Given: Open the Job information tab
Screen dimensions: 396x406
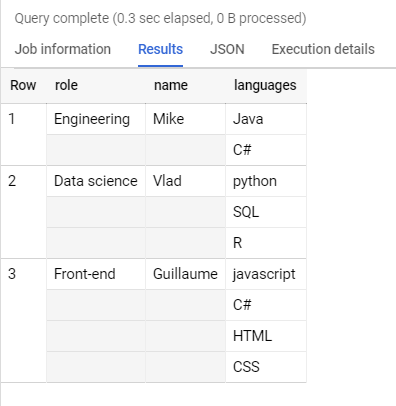Looking at the screenshot, I should coord(63,49).
